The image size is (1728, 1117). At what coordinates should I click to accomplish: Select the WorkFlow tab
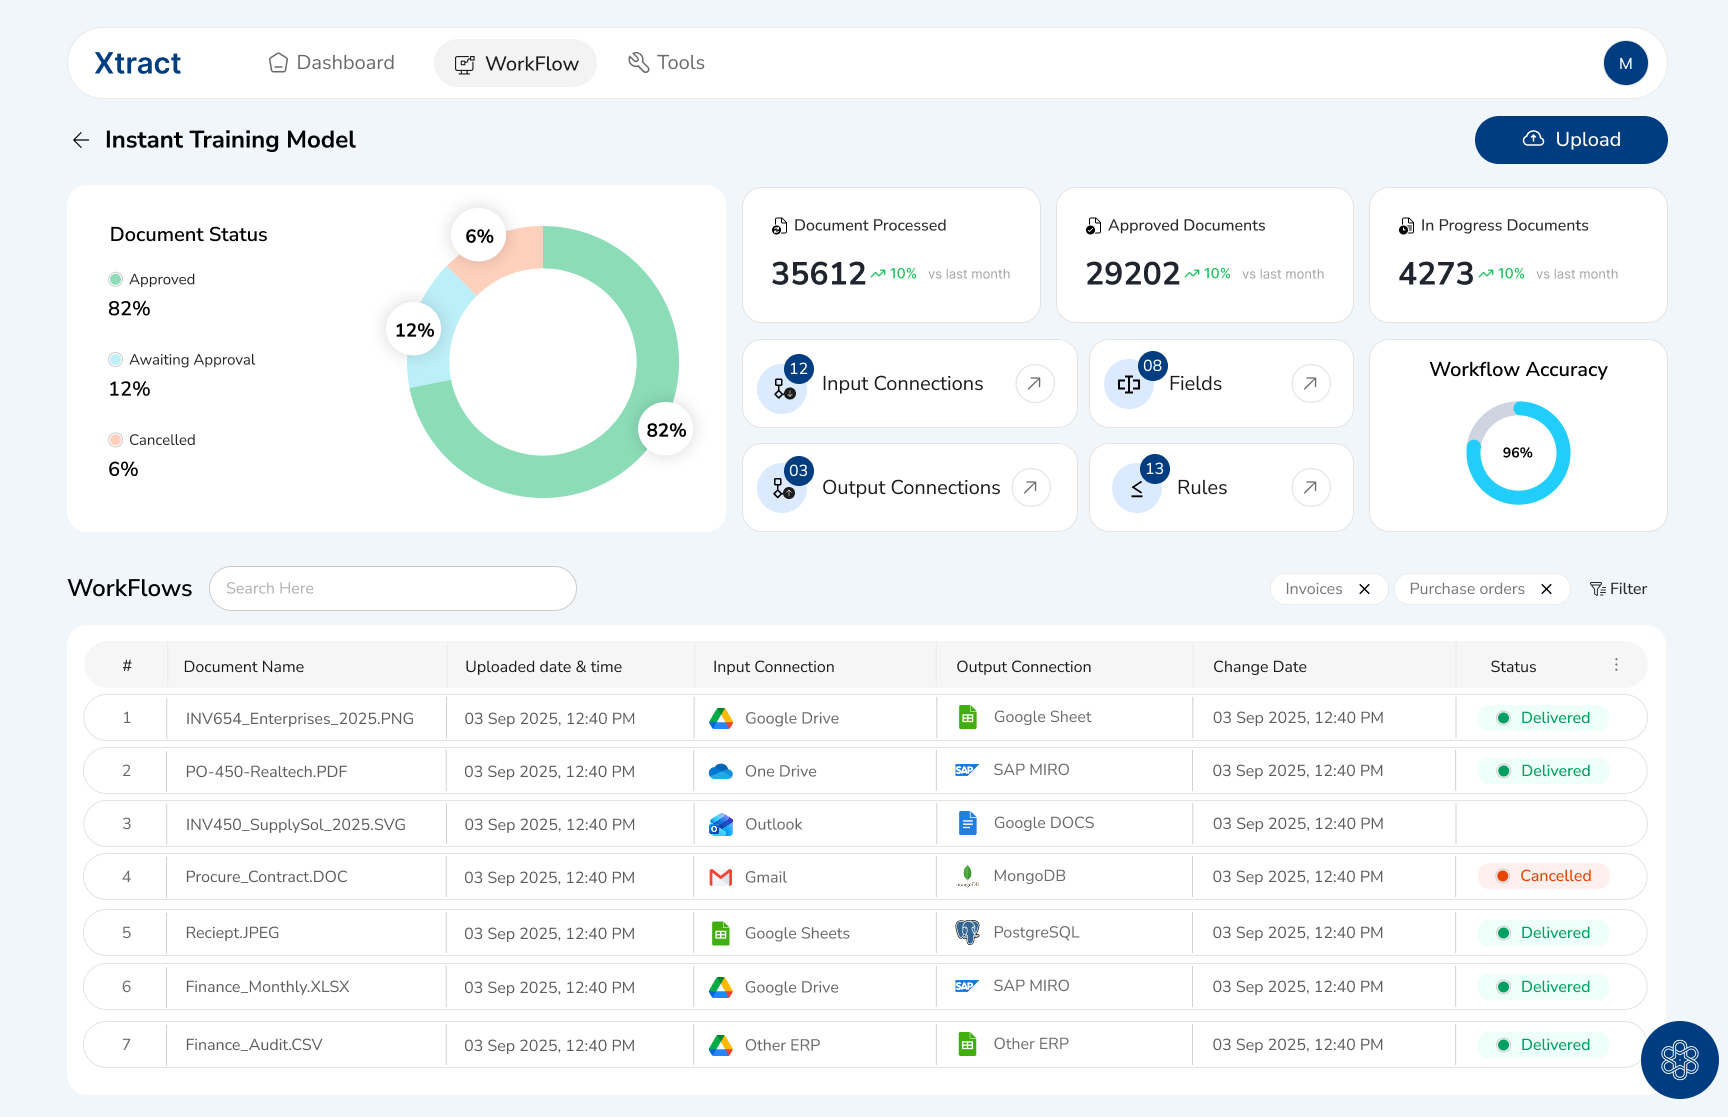(516, 64)
